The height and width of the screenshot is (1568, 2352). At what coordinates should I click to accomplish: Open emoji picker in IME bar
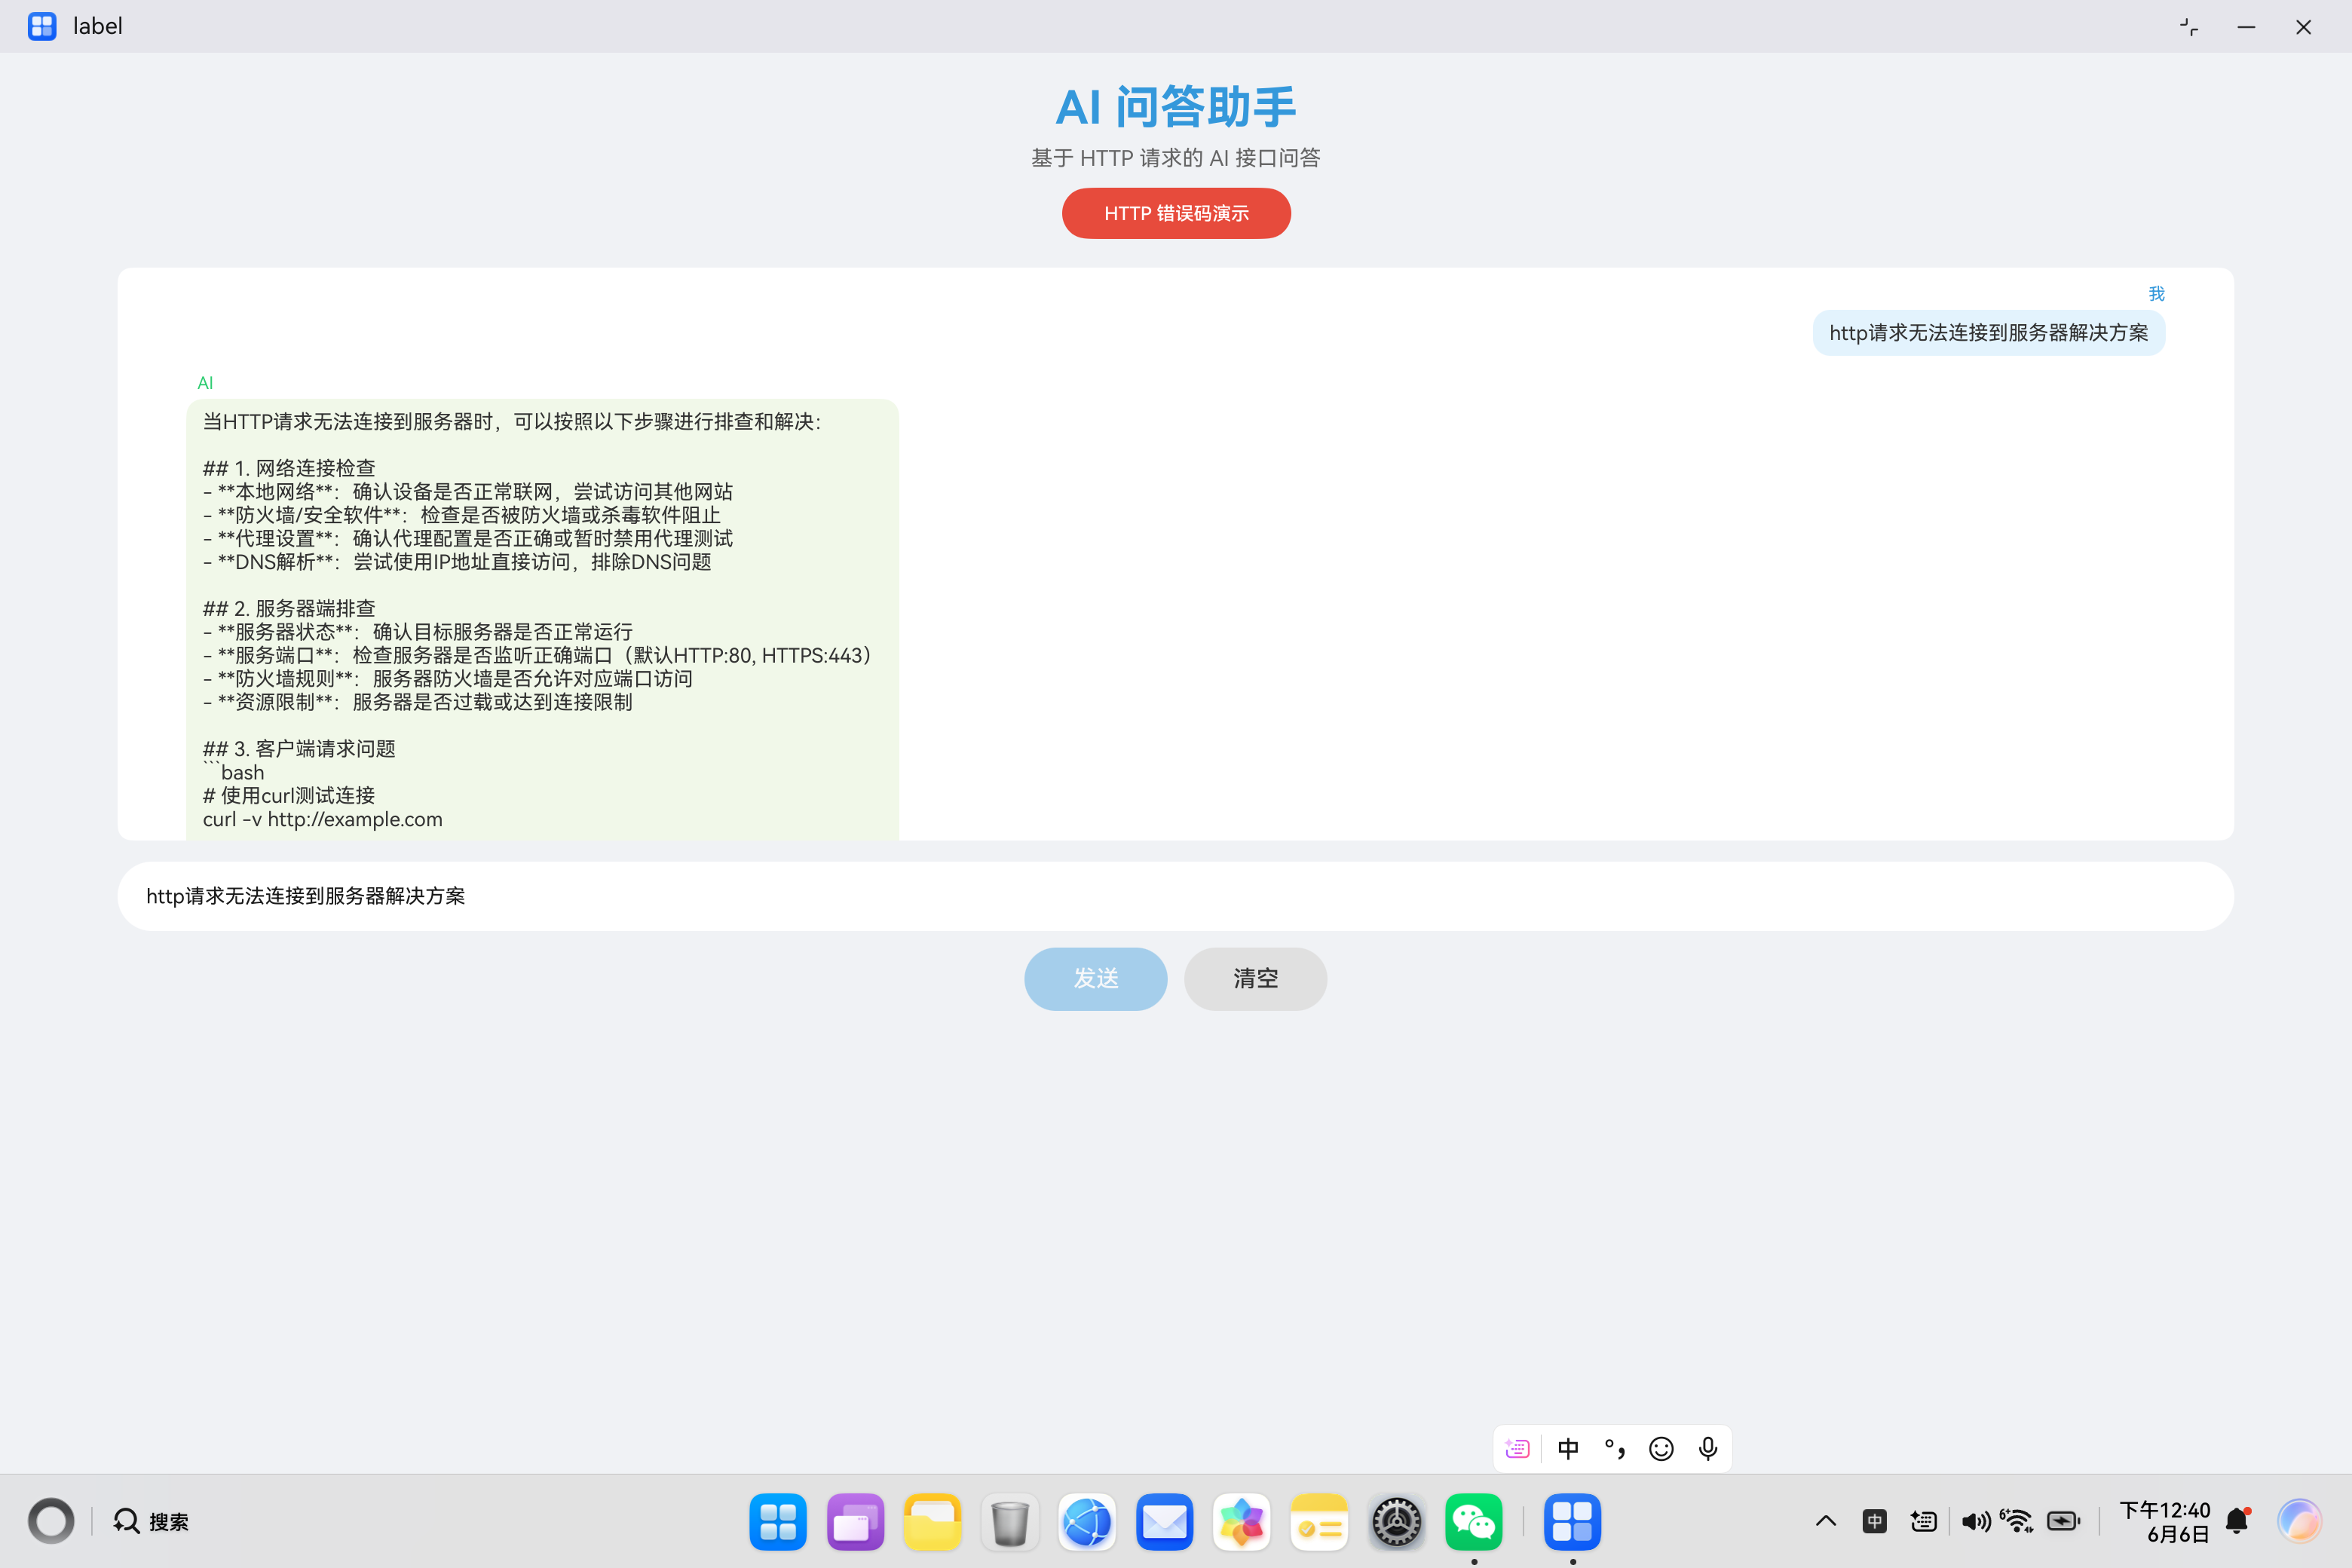[1661, 1448]
